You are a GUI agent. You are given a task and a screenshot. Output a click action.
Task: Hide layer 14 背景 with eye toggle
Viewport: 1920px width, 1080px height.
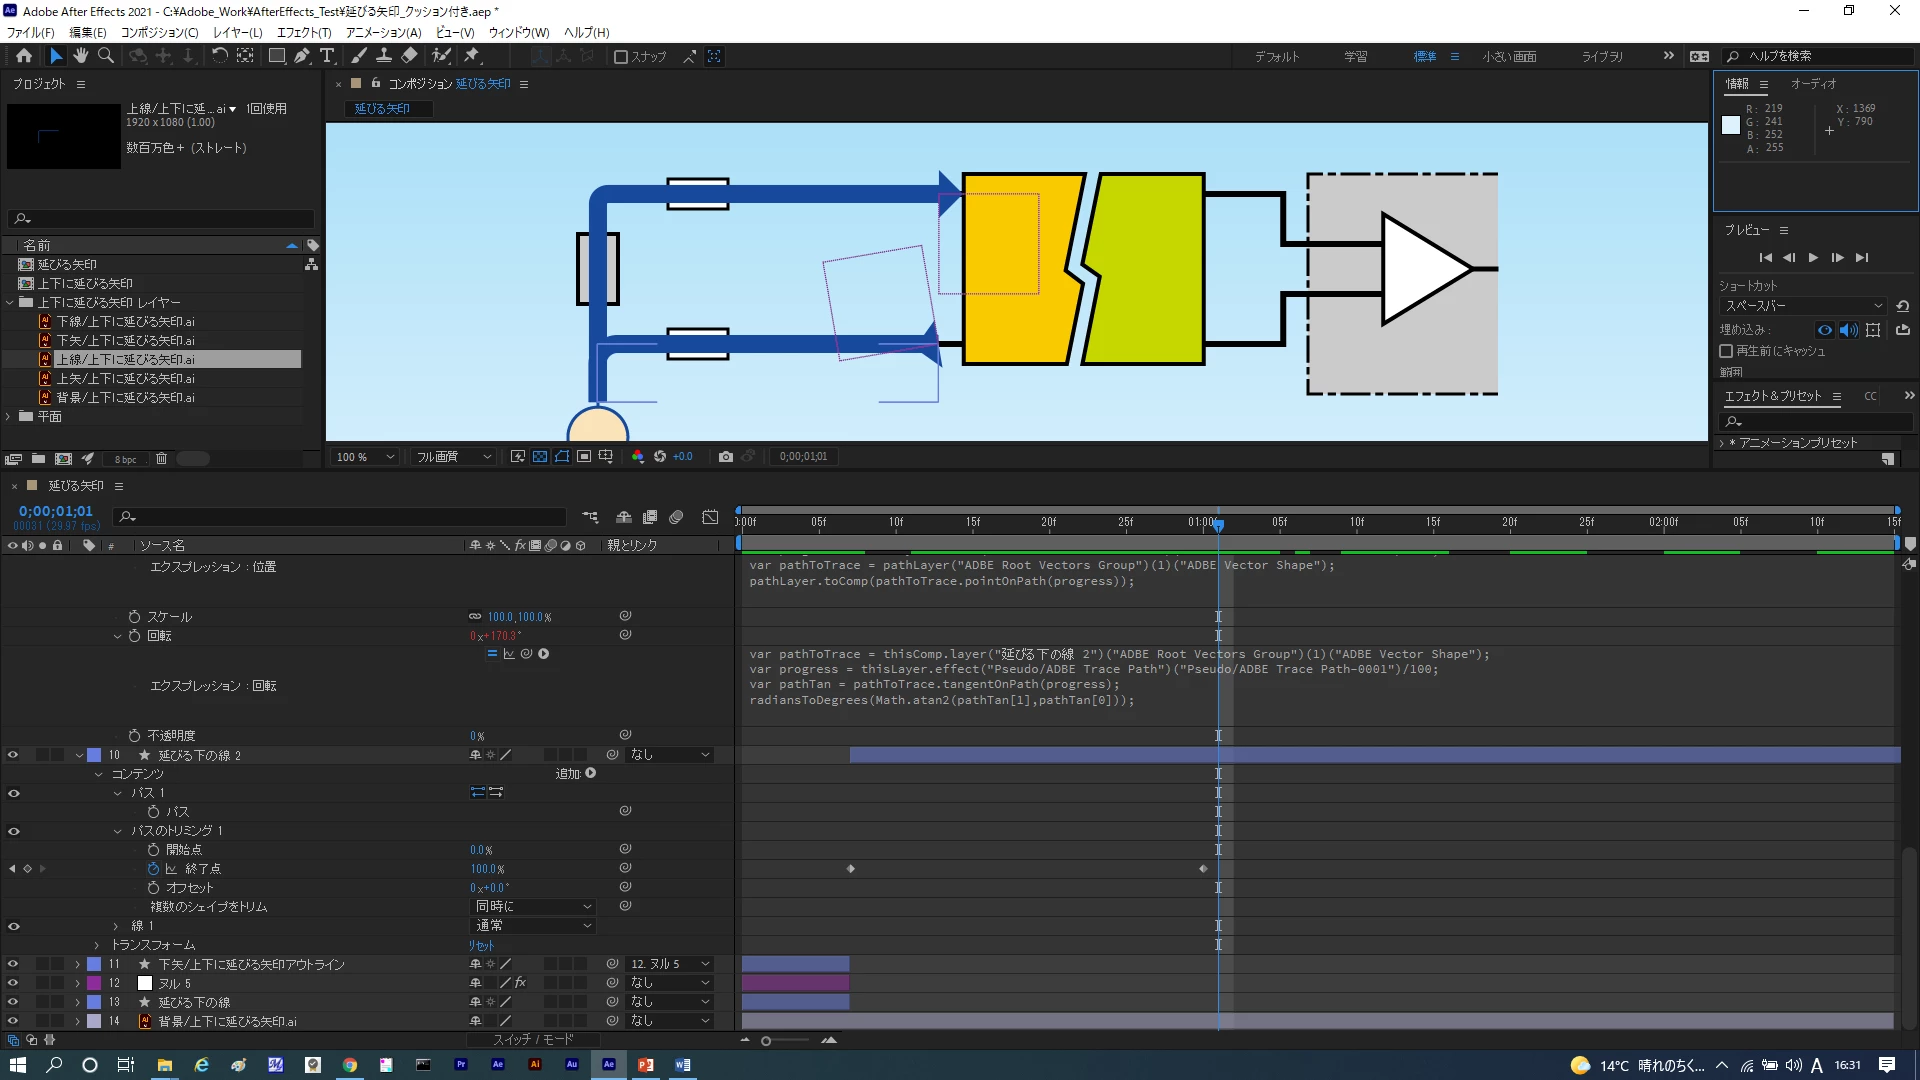[13, 1021]
